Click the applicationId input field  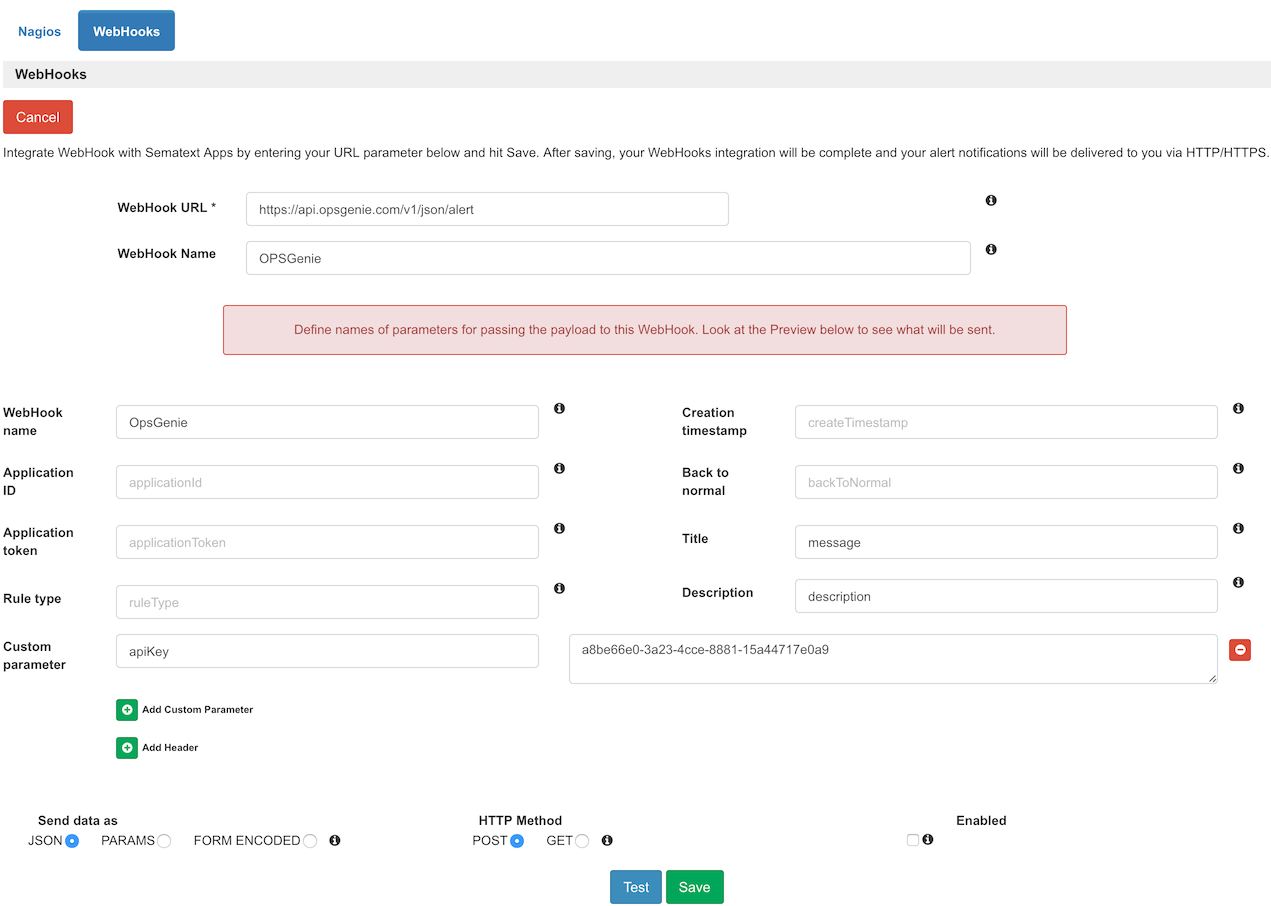pyautogui.click(x=327, y=482)
